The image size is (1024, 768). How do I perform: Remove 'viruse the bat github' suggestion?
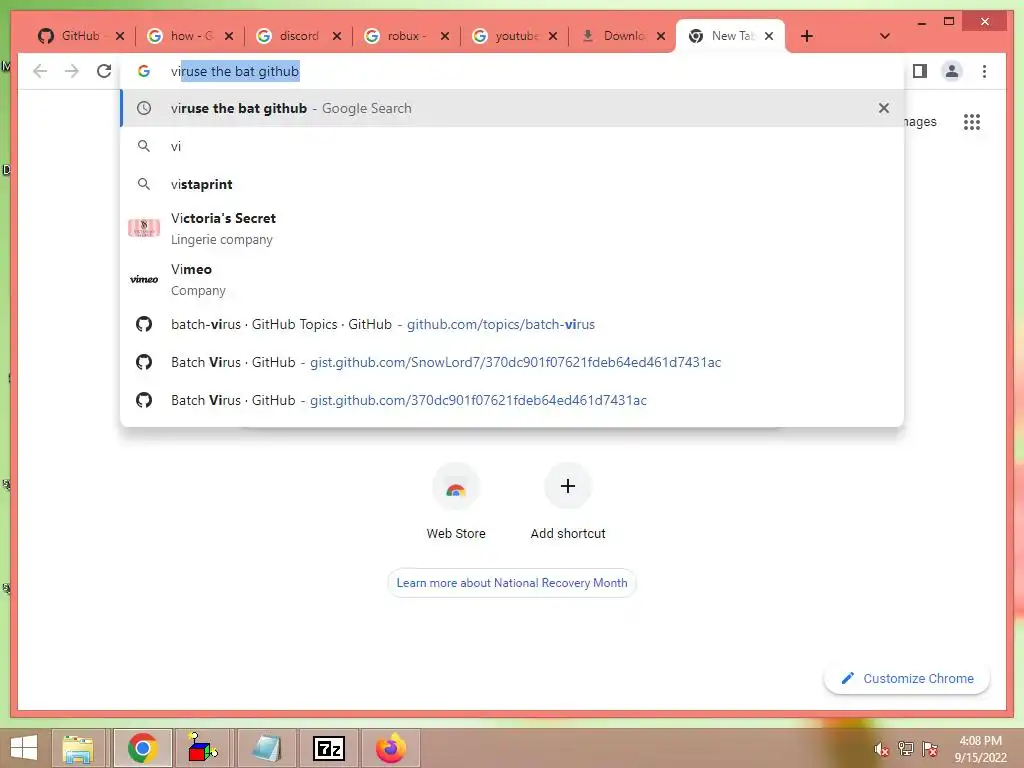(884, 108)
